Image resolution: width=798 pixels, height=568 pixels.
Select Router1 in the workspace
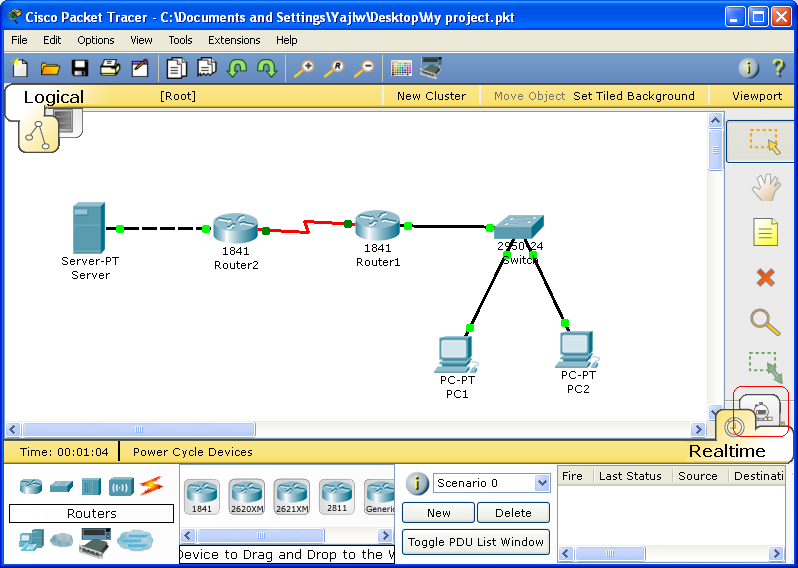378,225
